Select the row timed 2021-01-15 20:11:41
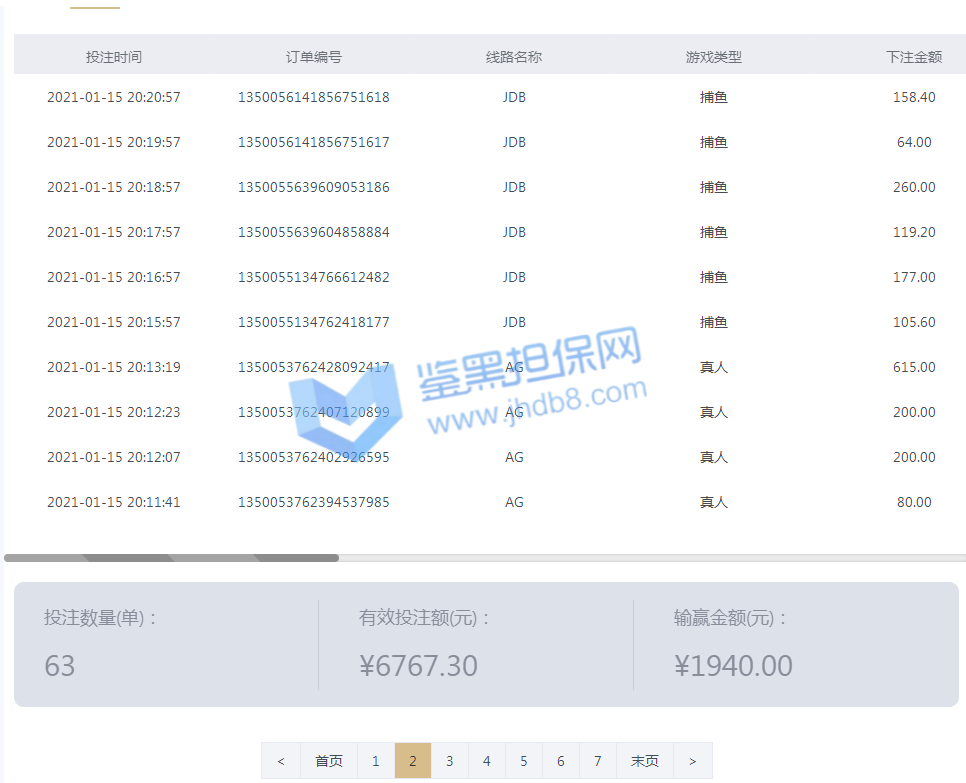The image size is (966, 783). pyautogui.click(x=114, y=502)
